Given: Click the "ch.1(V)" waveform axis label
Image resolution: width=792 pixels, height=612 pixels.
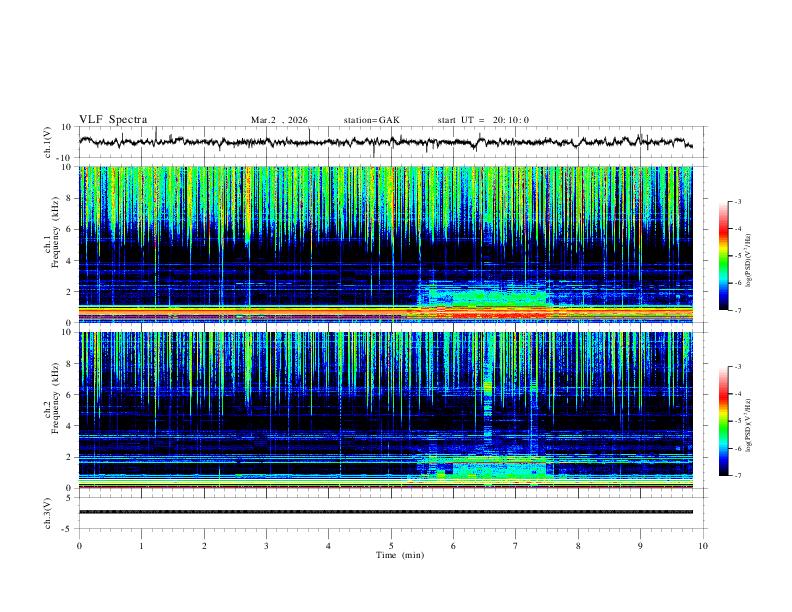Looking at the screenshot, I should tap(48, 142).
